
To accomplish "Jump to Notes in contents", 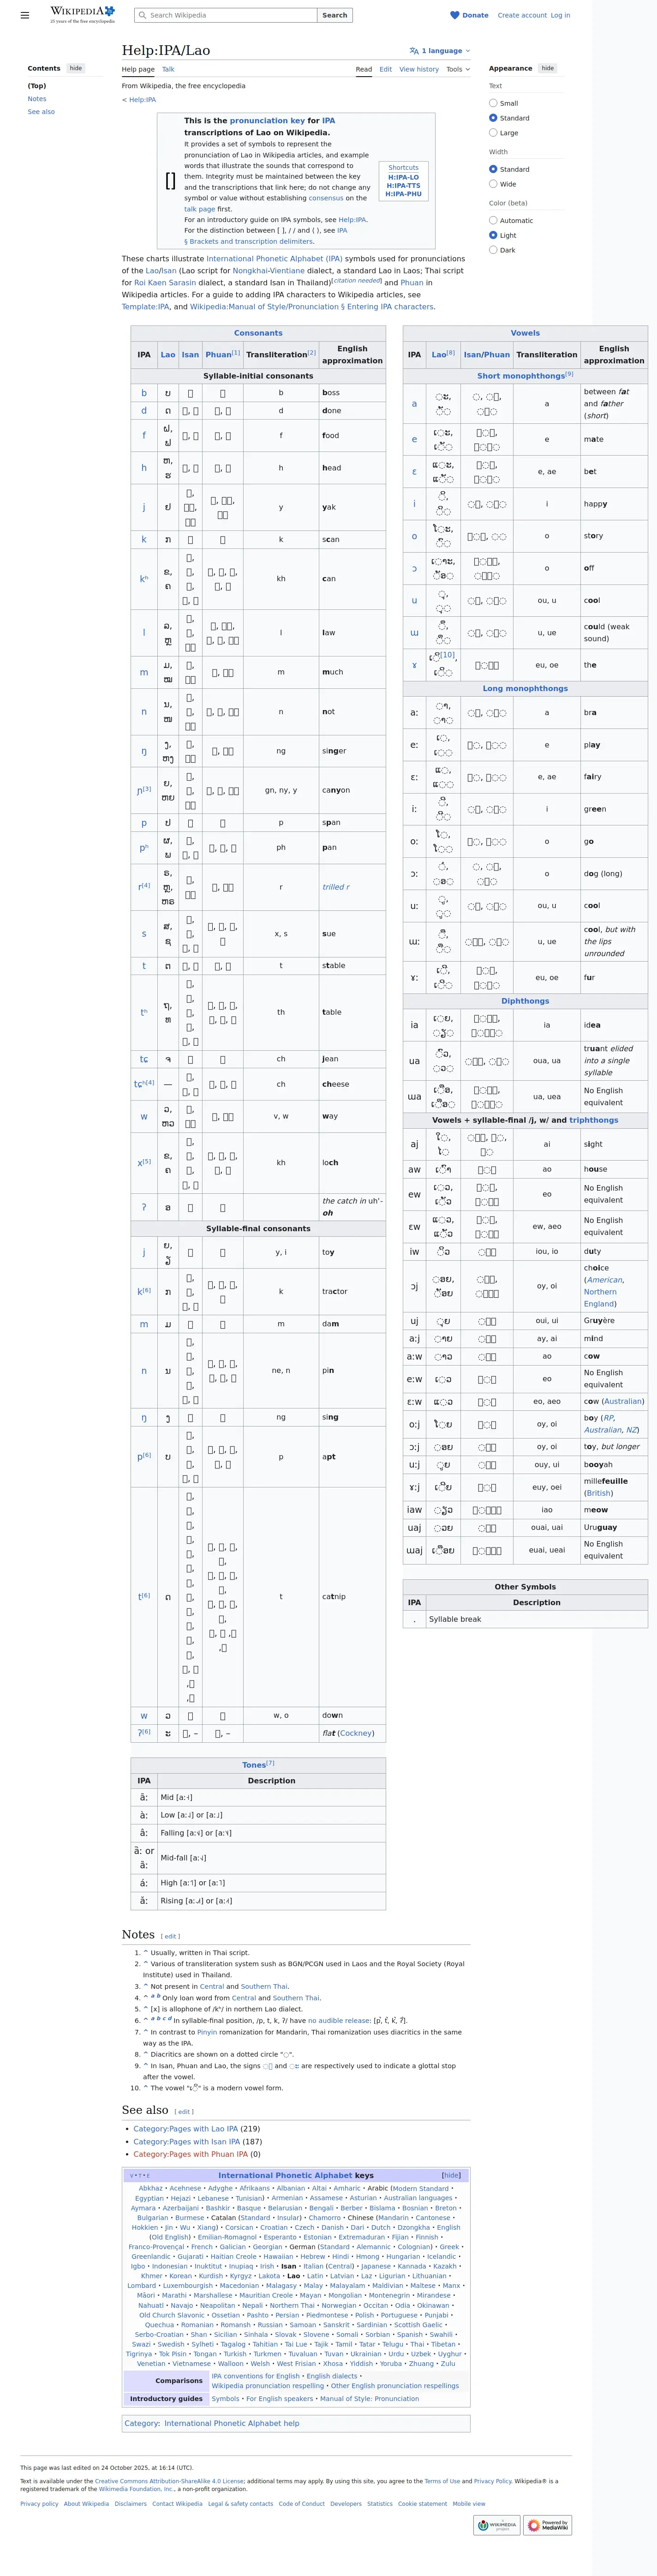I will point(37,99).
